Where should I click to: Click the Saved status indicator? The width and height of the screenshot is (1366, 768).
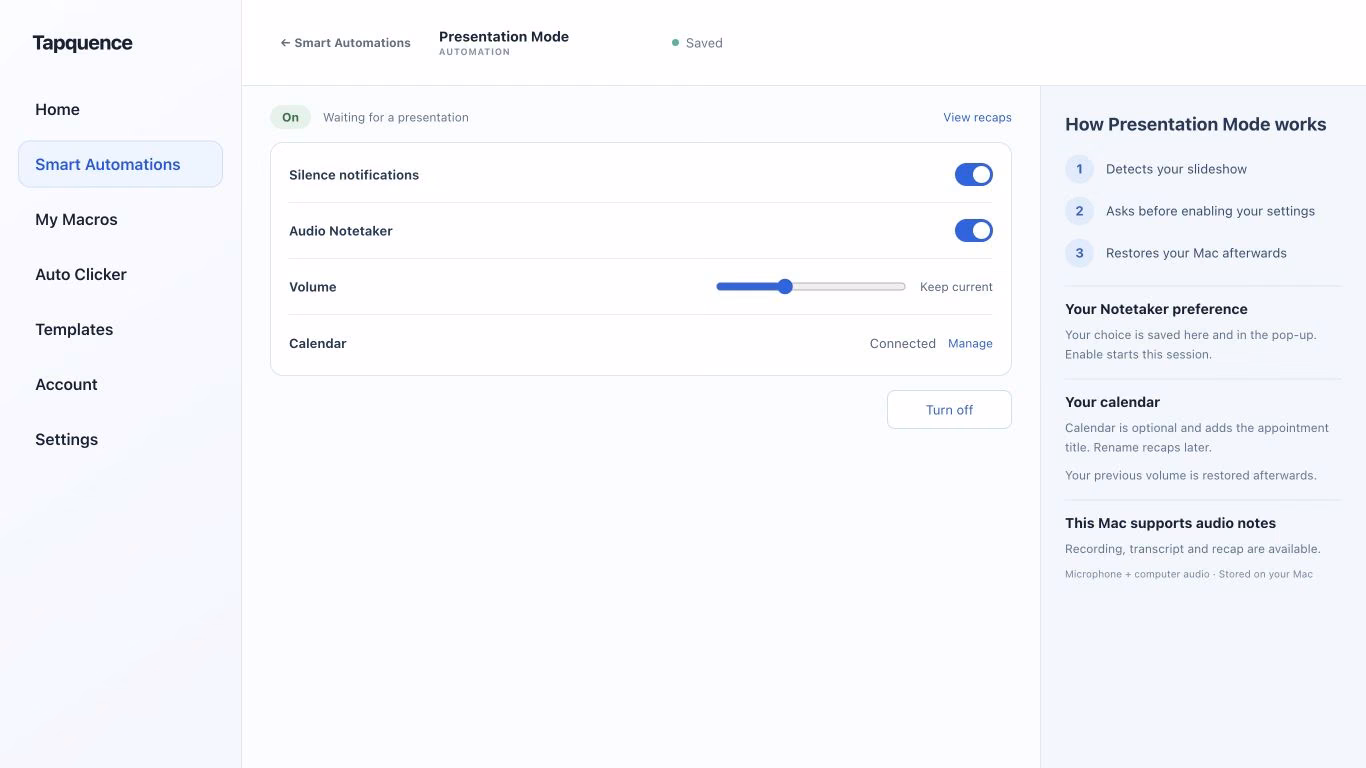[x=697, y=43]
